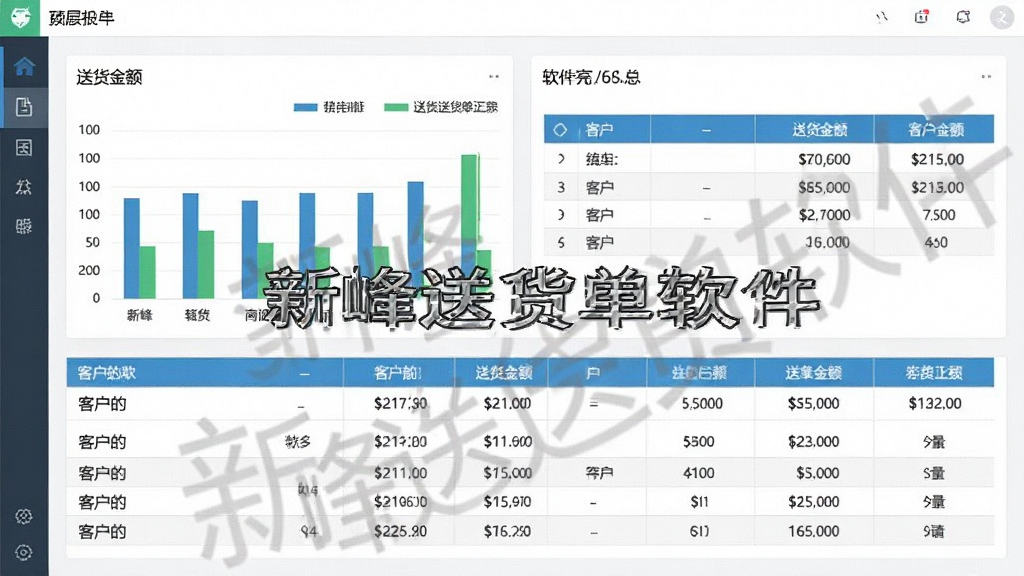Sort by 客户 column in top table
The width and height of the screenshot is (1024, 576).
coord(600,130)
